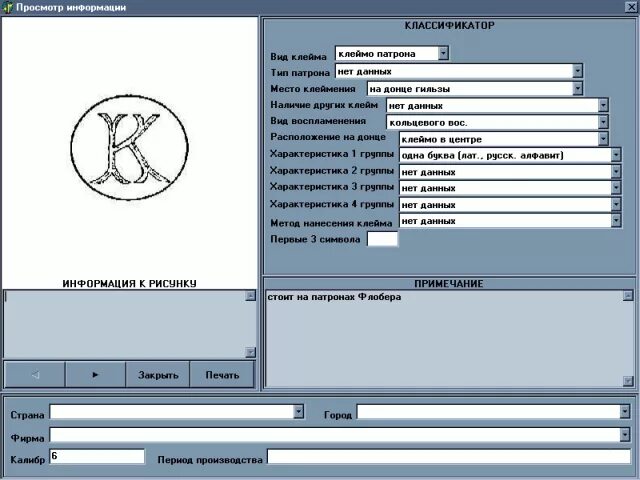Open the Место клеймения dropdown arrow

click(x=577, y=88)
